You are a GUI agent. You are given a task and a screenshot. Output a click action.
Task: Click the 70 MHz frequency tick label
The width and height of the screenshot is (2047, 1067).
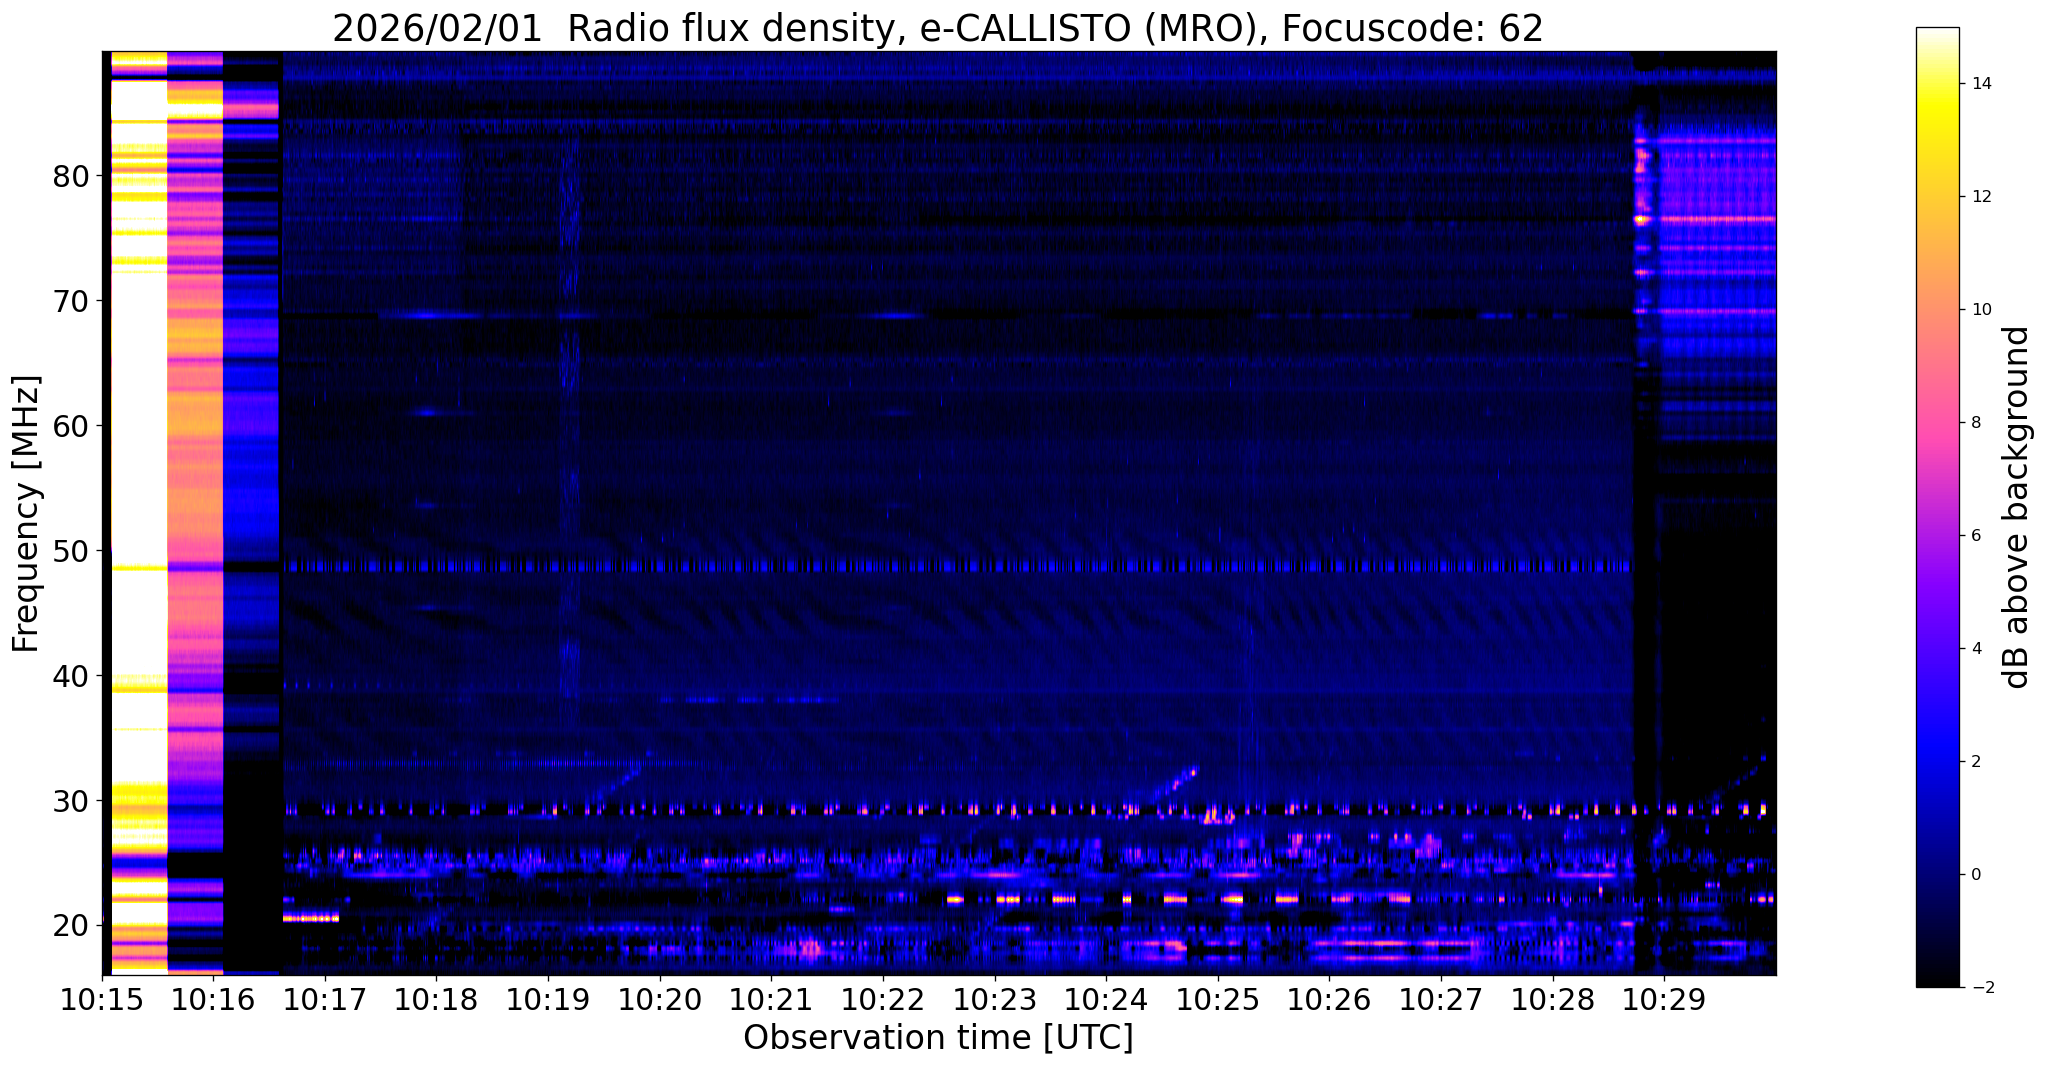click(71, 302)
